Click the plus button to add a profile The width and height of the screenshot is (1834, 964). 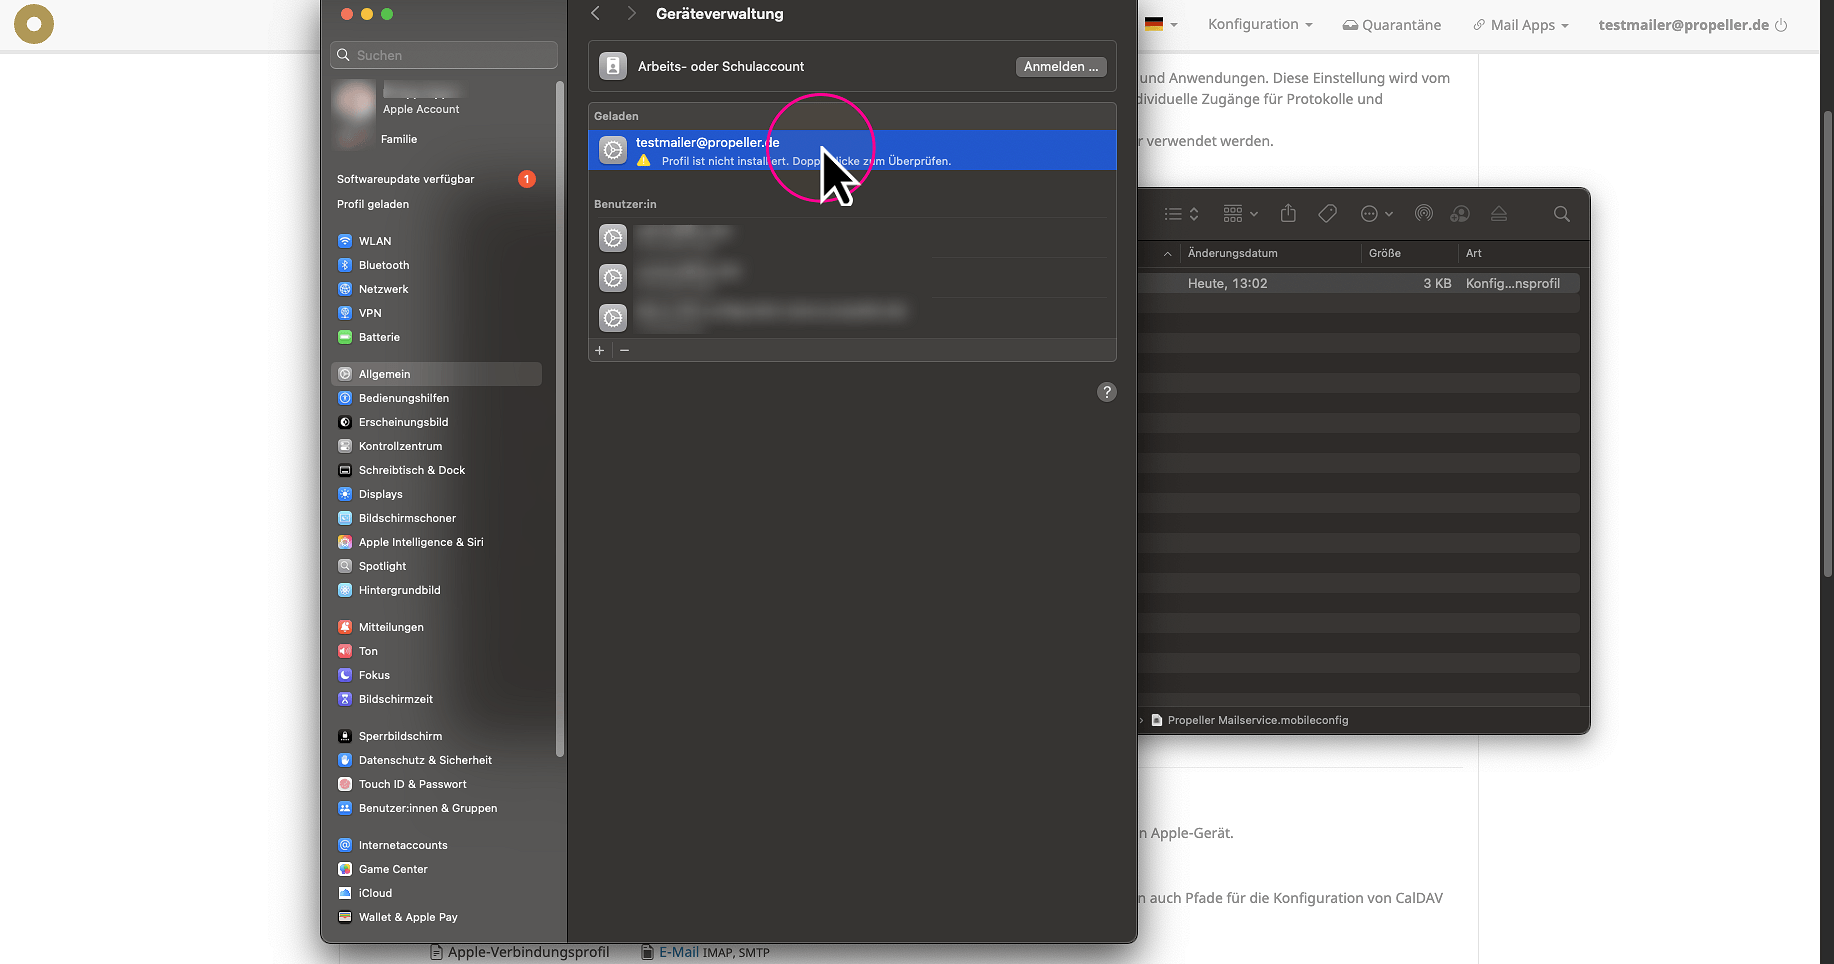pyautogui.click(x=599, y=350)
